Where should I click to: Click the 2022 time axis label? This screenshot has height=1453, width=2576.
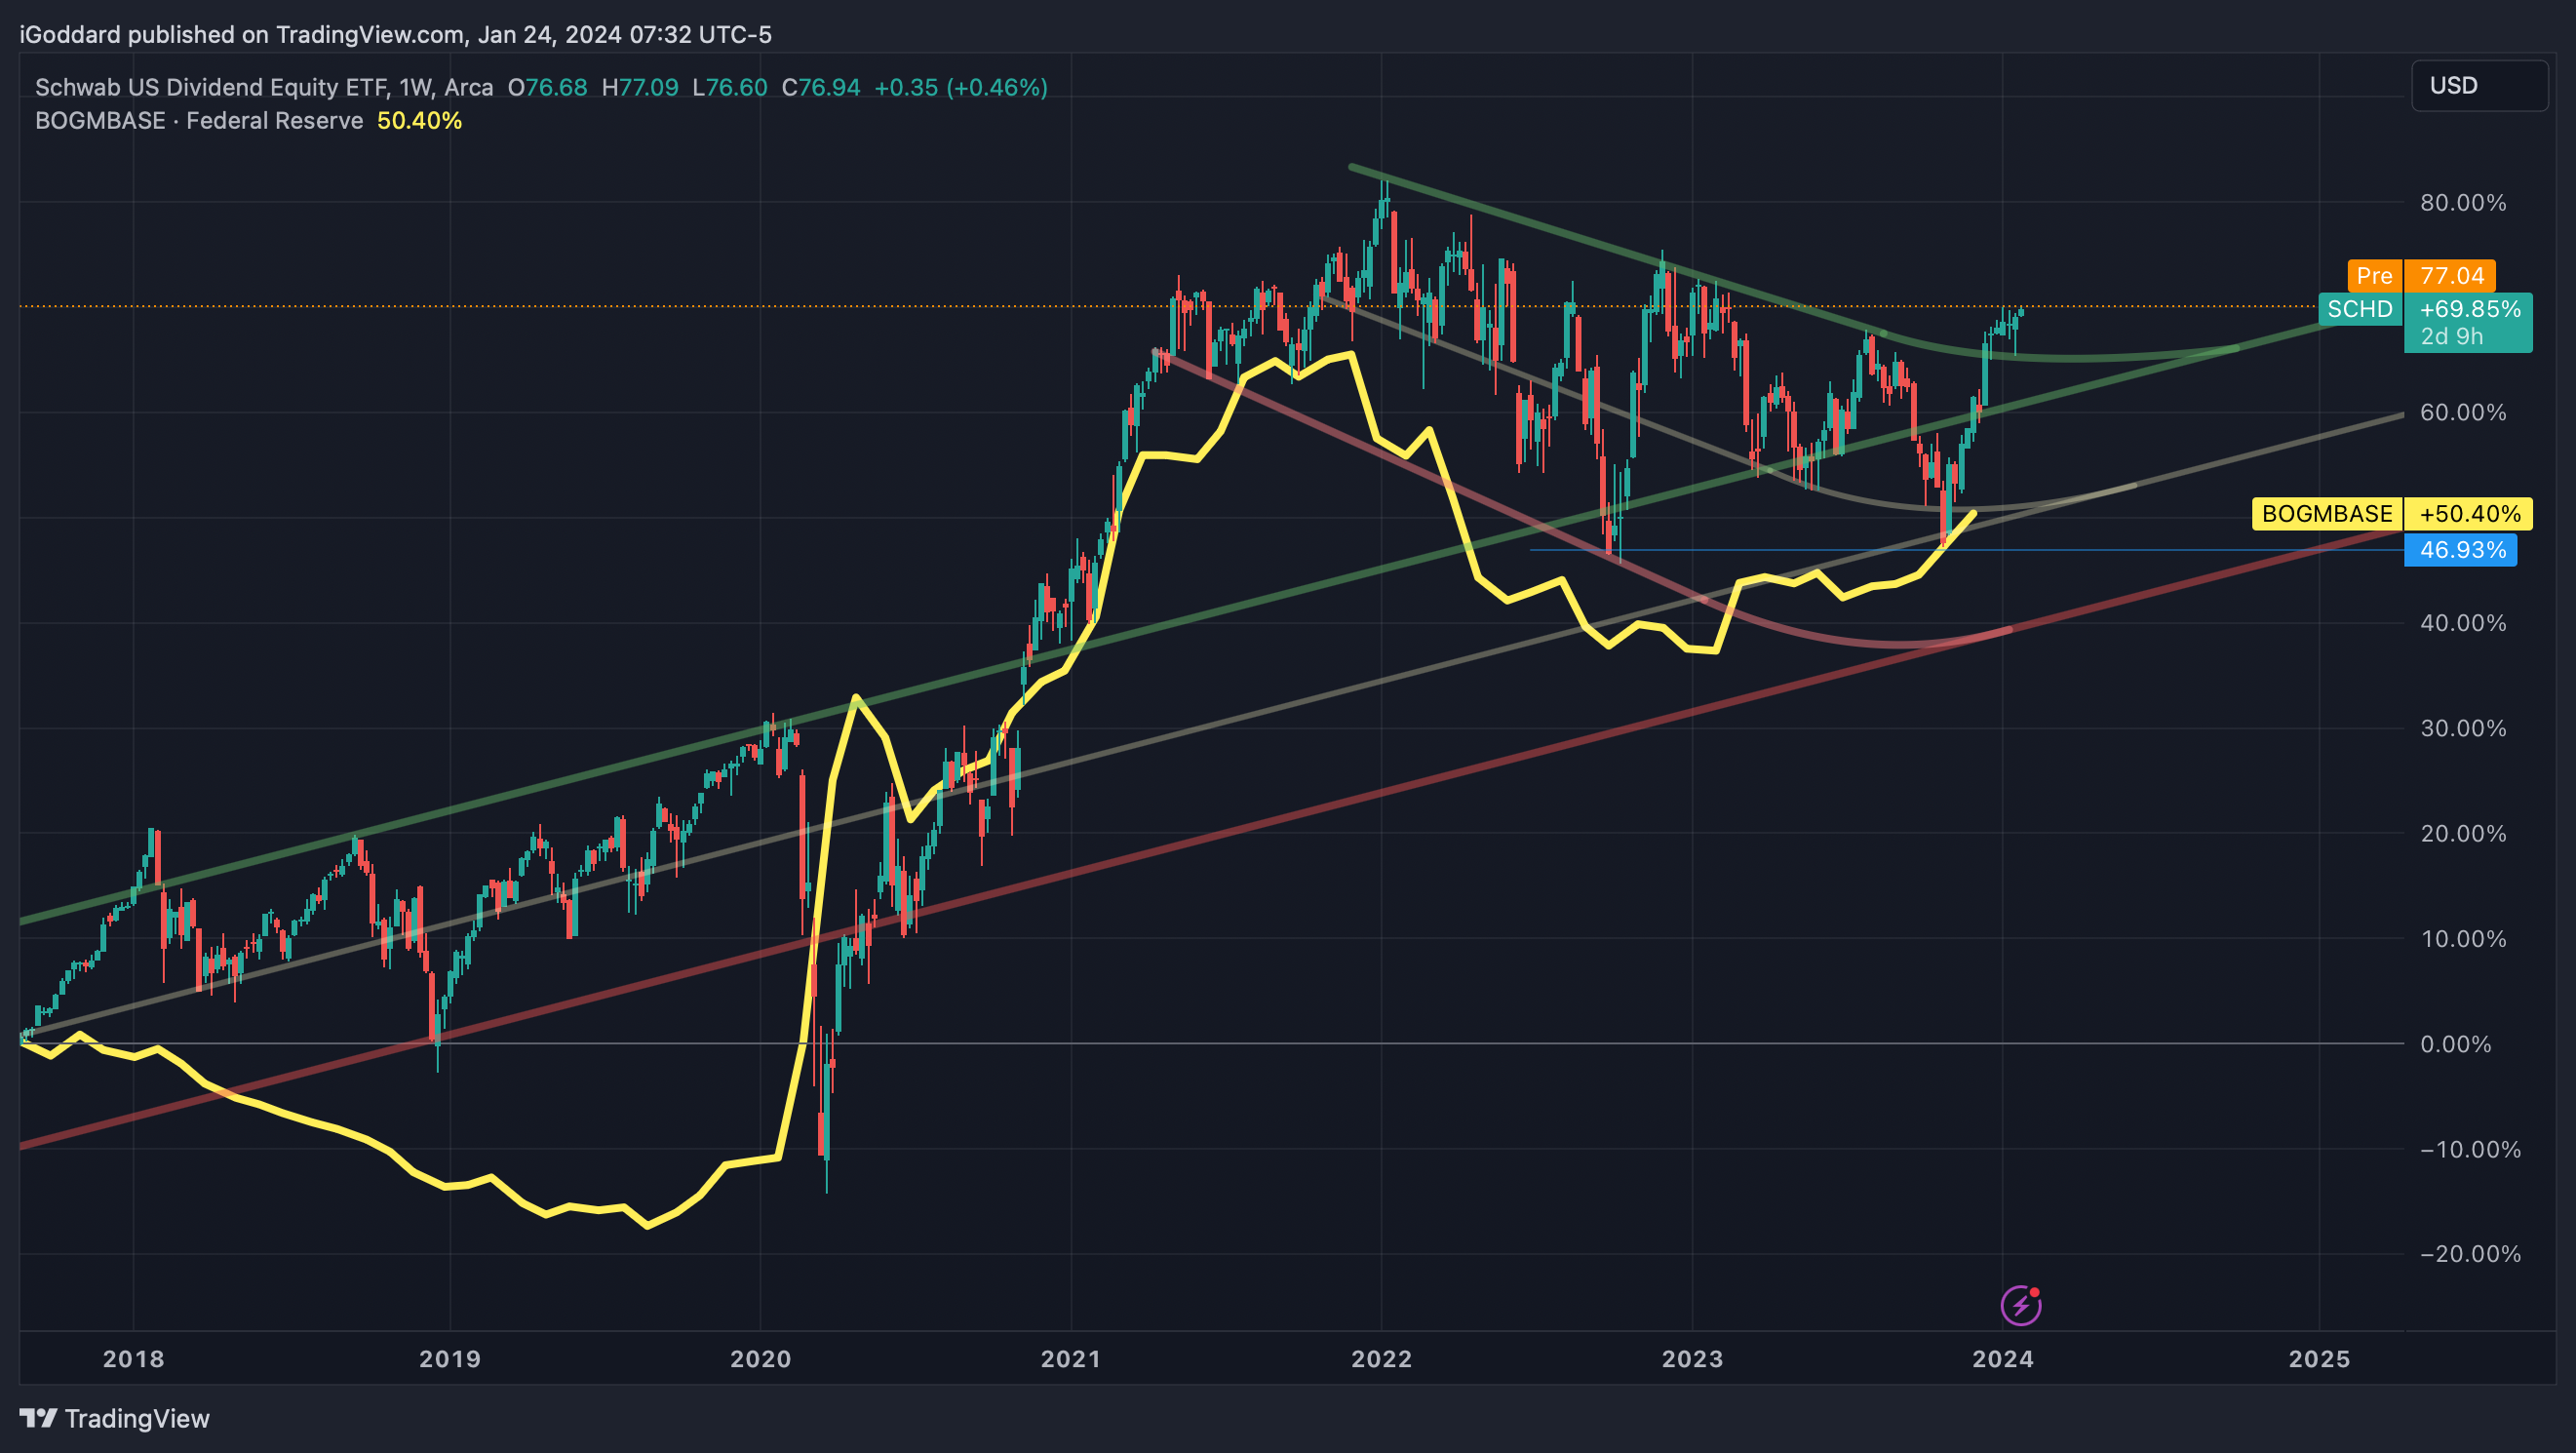1381,1359
